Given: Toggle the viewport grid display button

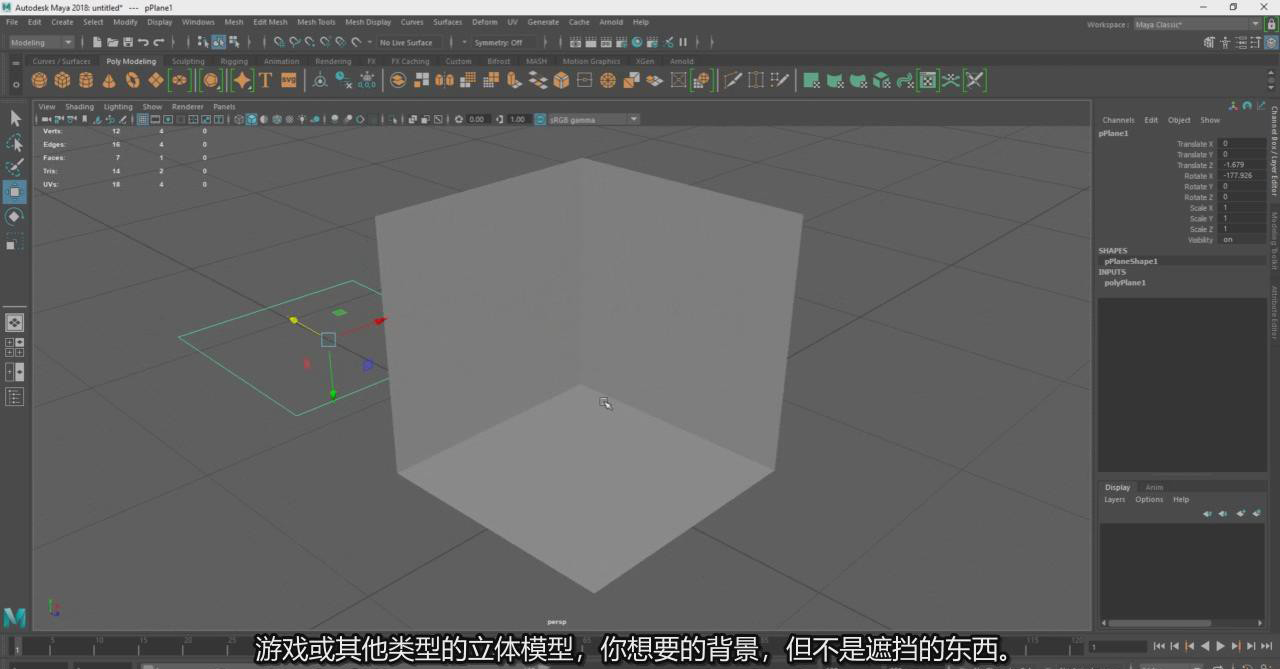Looking at the screenshot, I should [142, 119].
